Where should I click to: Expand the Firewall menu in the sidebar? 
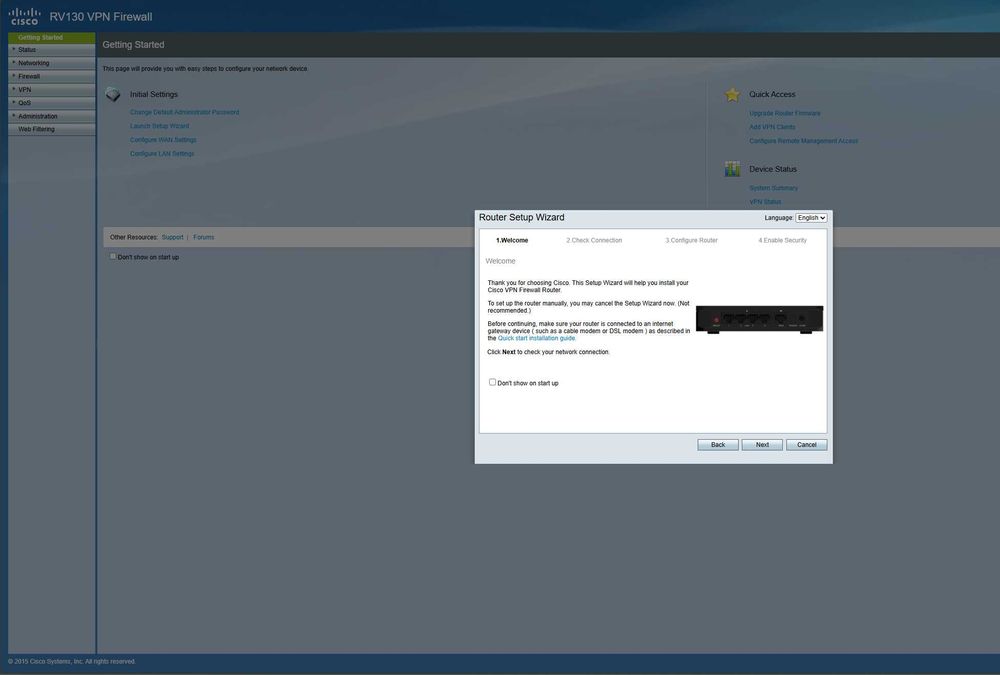tap(52, 77)
